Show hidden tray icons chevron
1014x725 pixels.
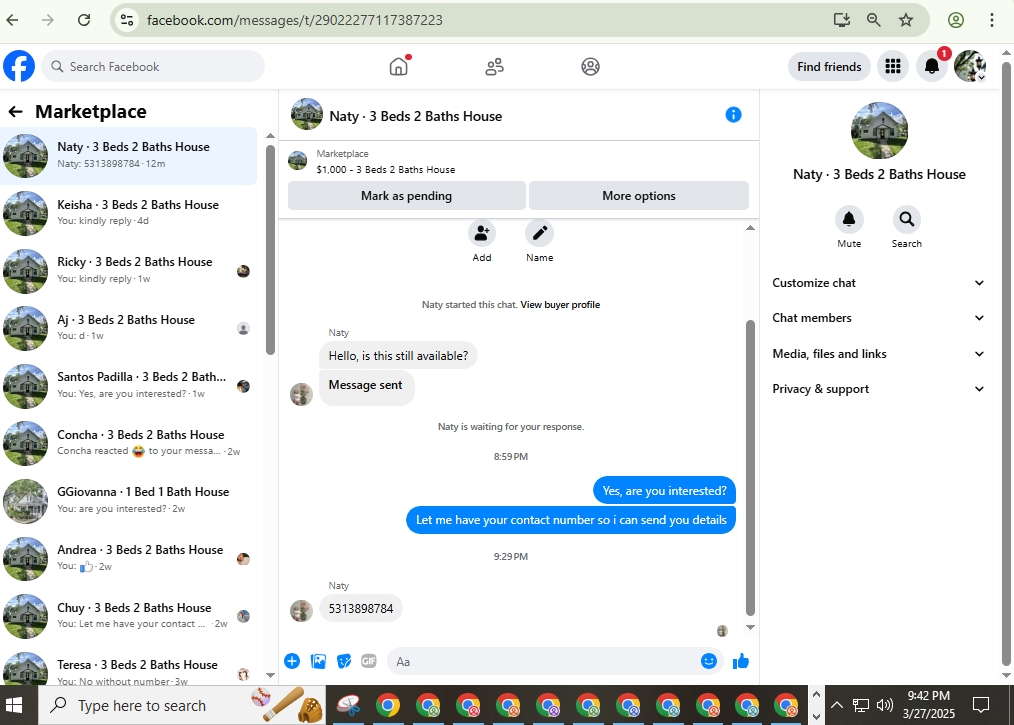pos(837,705)
